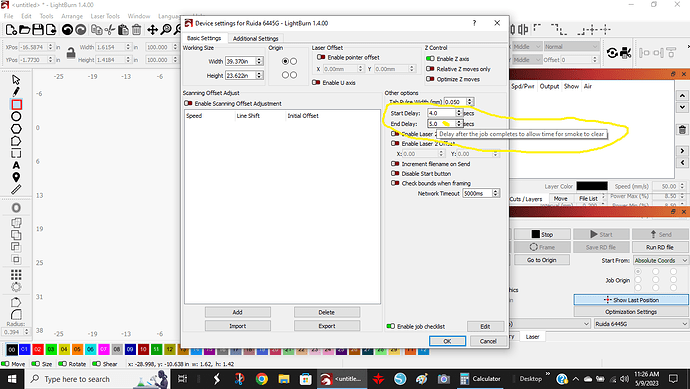The width and height of the screenshot is (690, 389).
Task: Adjust the Working Size Height stepper
Action: pos(259,75)
